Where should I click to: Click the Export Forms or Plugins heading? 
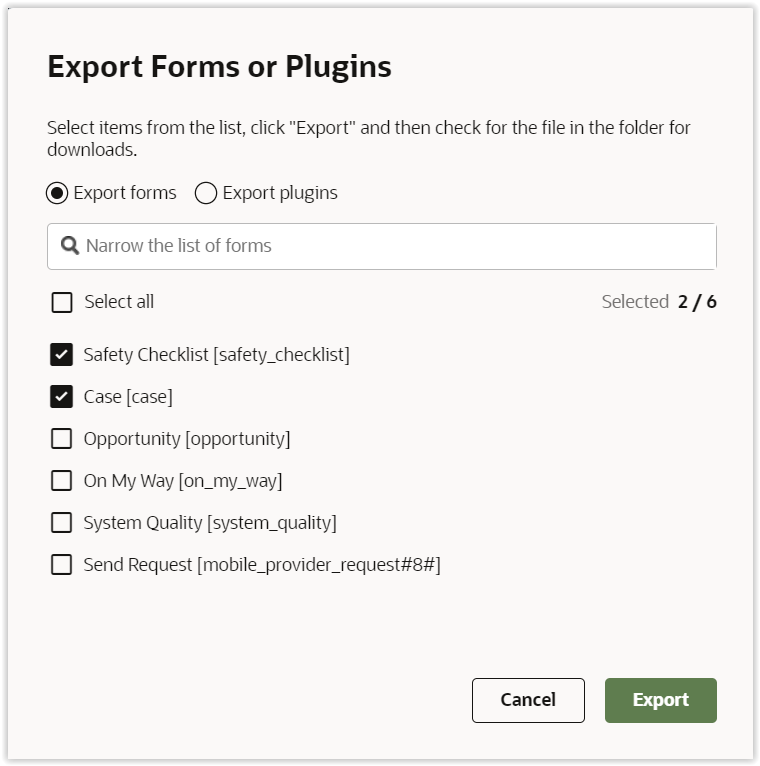pyautogui.click(x=219, y=67)
